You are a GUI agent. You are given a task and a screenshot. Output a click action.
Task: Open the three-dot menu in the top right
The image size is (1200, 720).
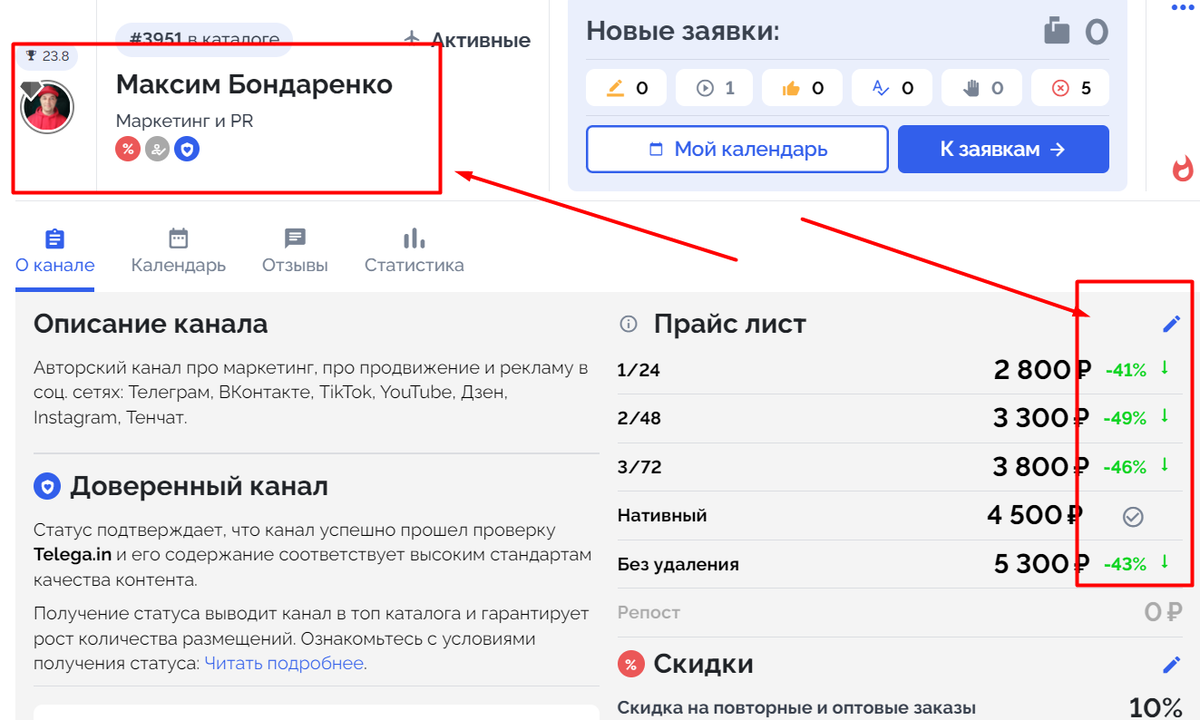click(1183, 8)
